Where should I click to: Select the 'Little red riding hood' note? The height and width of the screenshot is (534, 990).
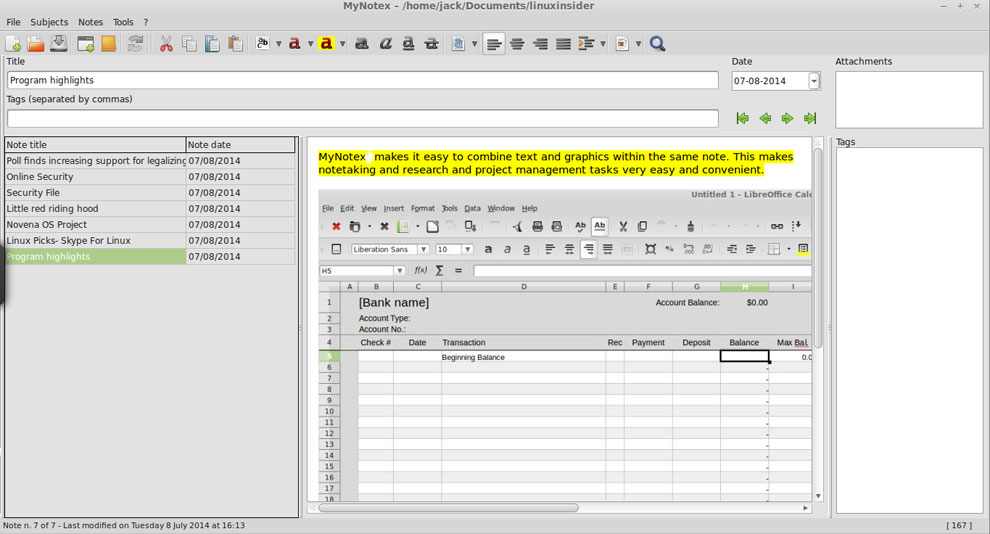(x=150, y=208)
